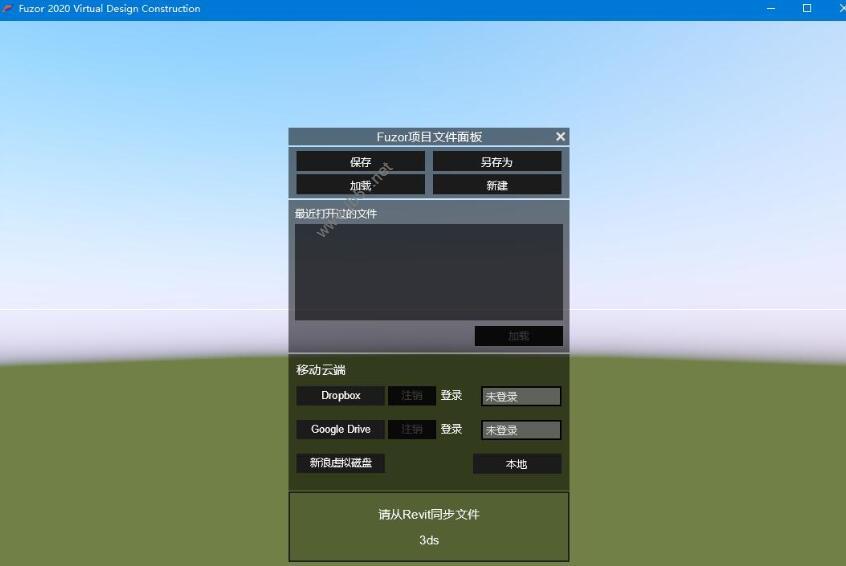The image size is (846, 566).
Task: Click the 注销 button in Google Drive row
Action: pos(412,429)
